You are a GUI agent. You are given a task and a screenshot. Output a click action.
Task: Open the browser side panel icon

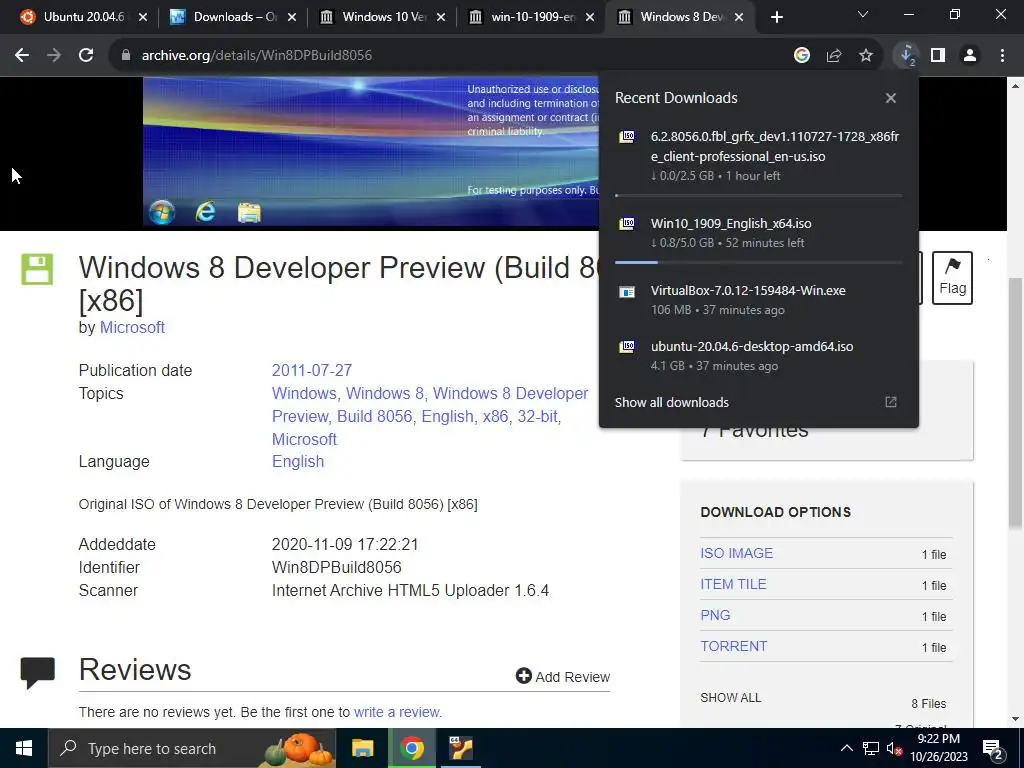938,56
